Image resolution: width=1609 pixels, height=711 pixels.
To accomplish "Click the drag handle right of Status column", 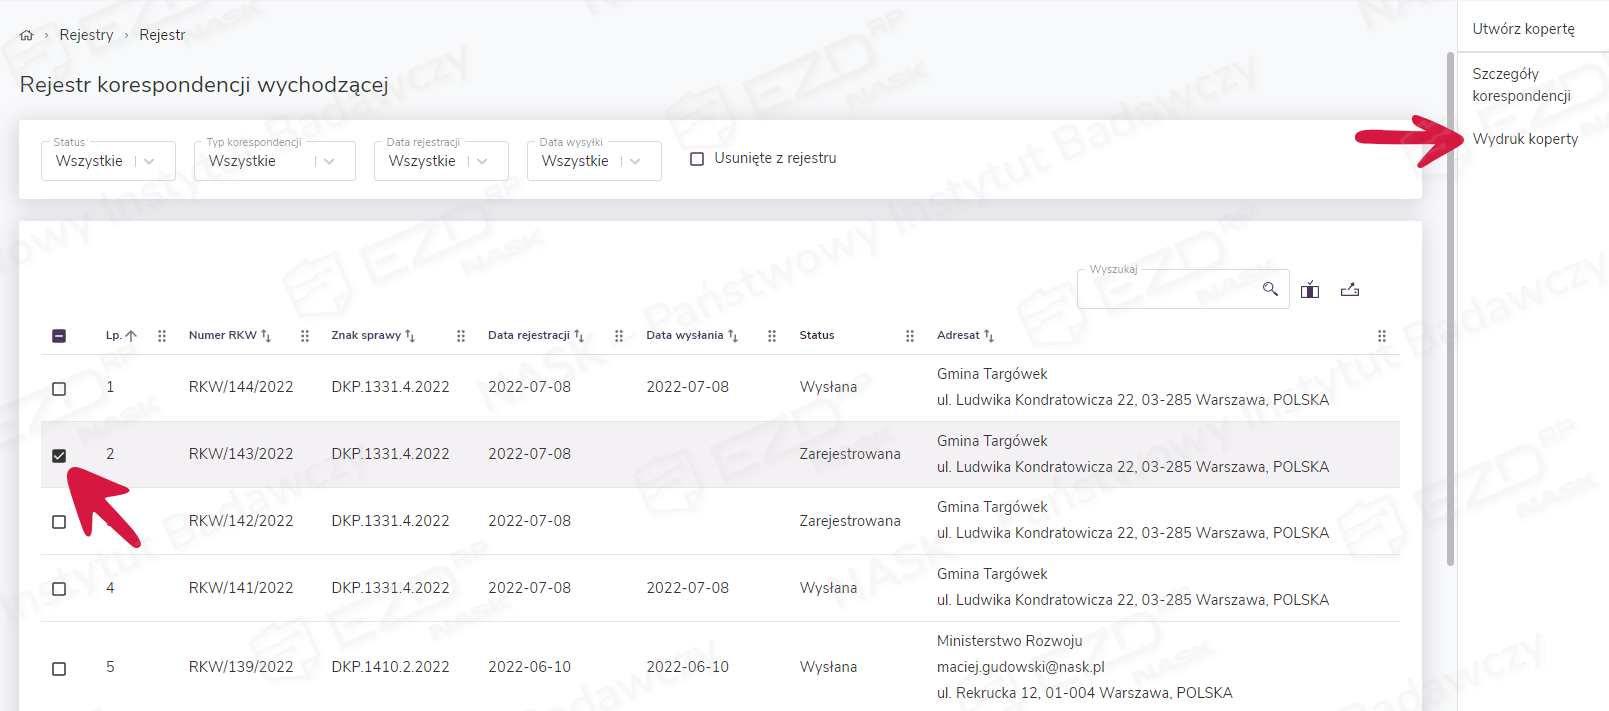I will [909, 336].
